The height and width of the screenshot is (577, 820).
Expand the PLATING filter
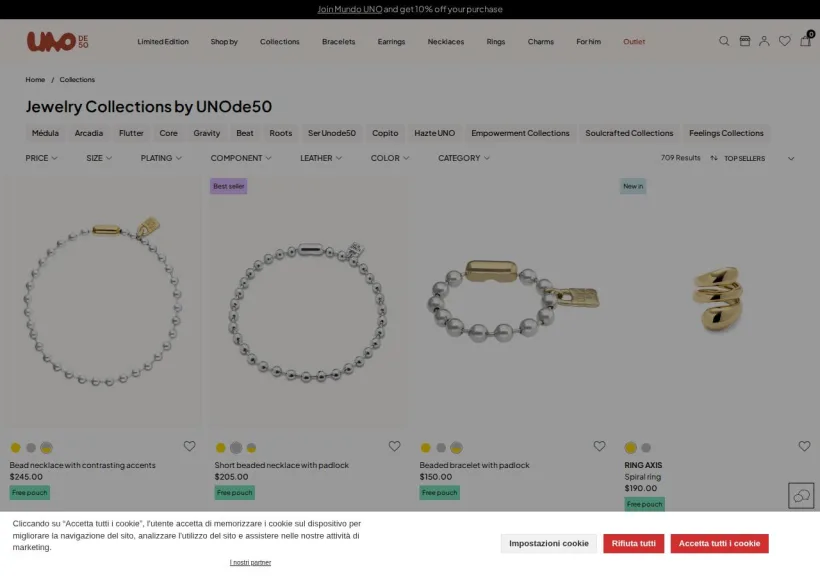(x=161, y=158)
